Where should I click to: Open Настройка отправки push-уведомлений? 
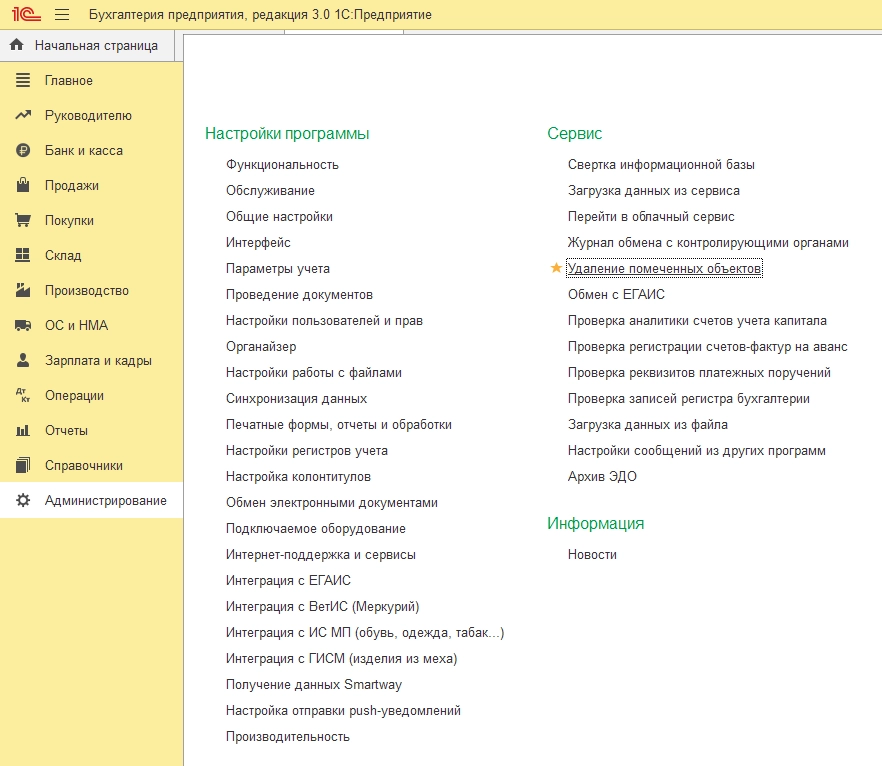tap(343, 710)
